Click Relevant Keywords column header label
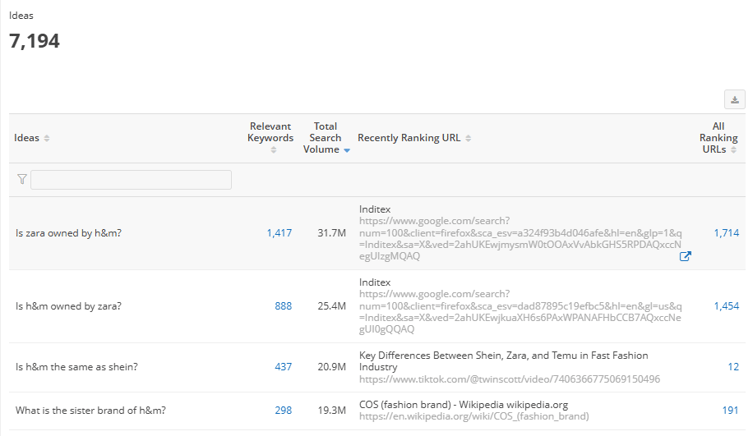 pos(270,132)
